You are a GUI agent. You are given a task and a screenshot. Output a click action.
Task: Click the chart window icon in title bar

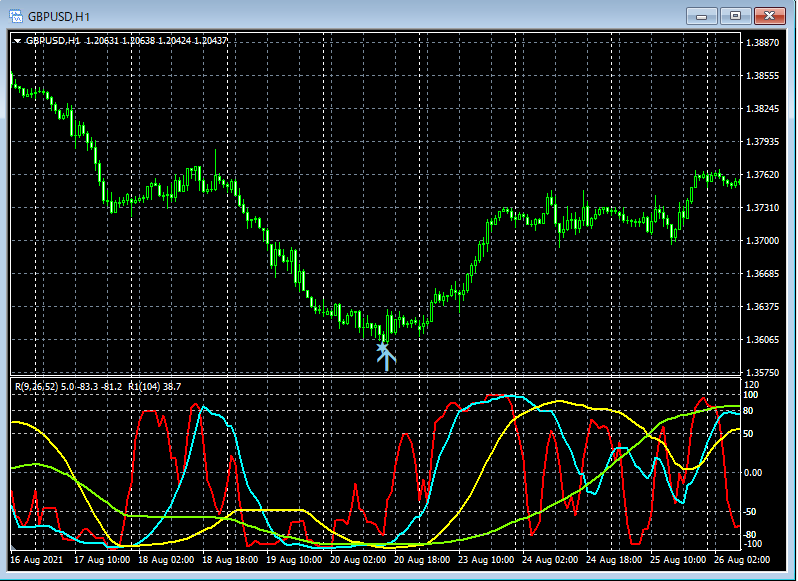16,15
